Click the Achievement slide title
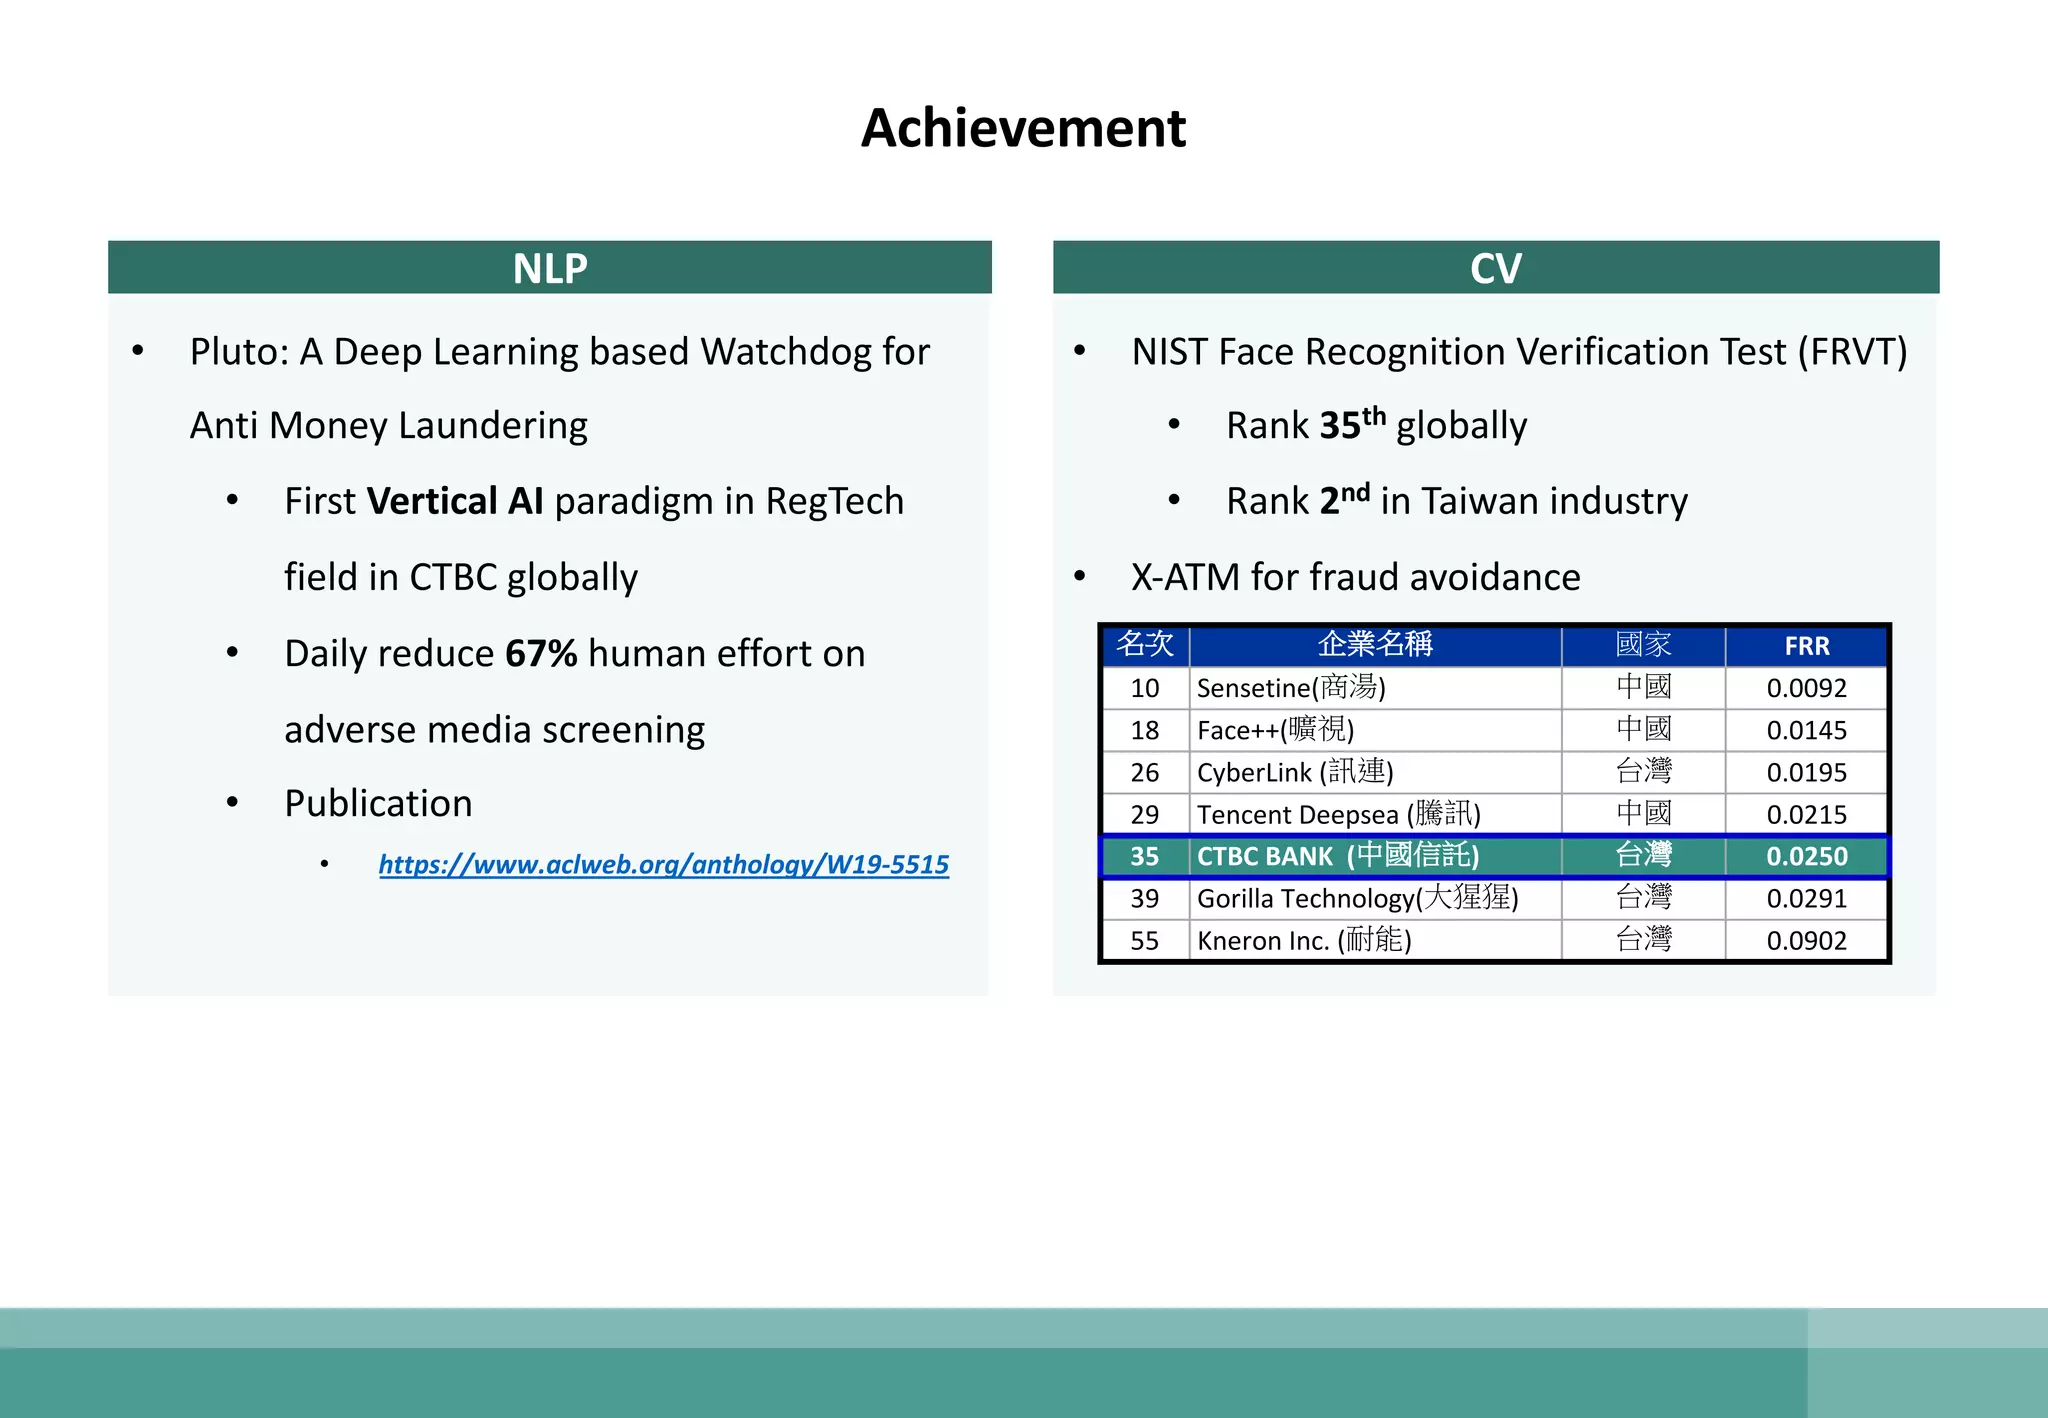The image size is (2048, 1418). point(1023,128)
